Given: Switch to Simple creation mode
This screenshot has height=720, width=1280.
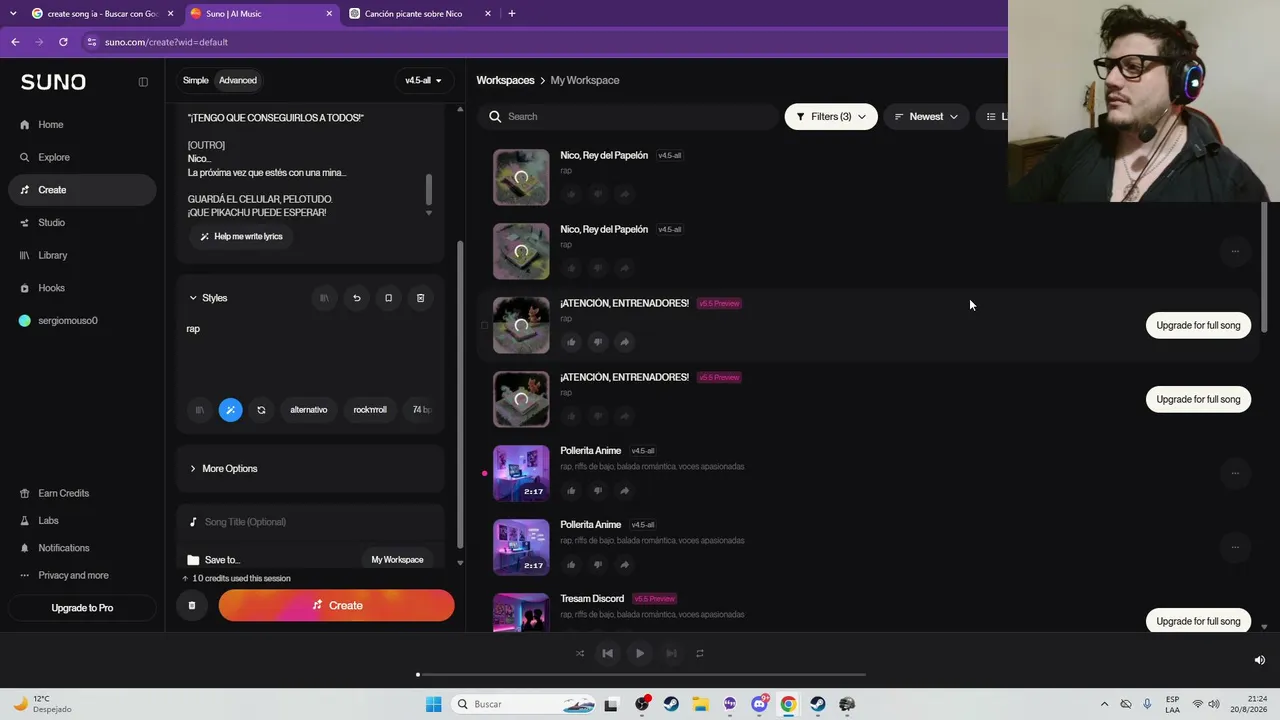Looking at the screenshot, I should tap(196, 80).
